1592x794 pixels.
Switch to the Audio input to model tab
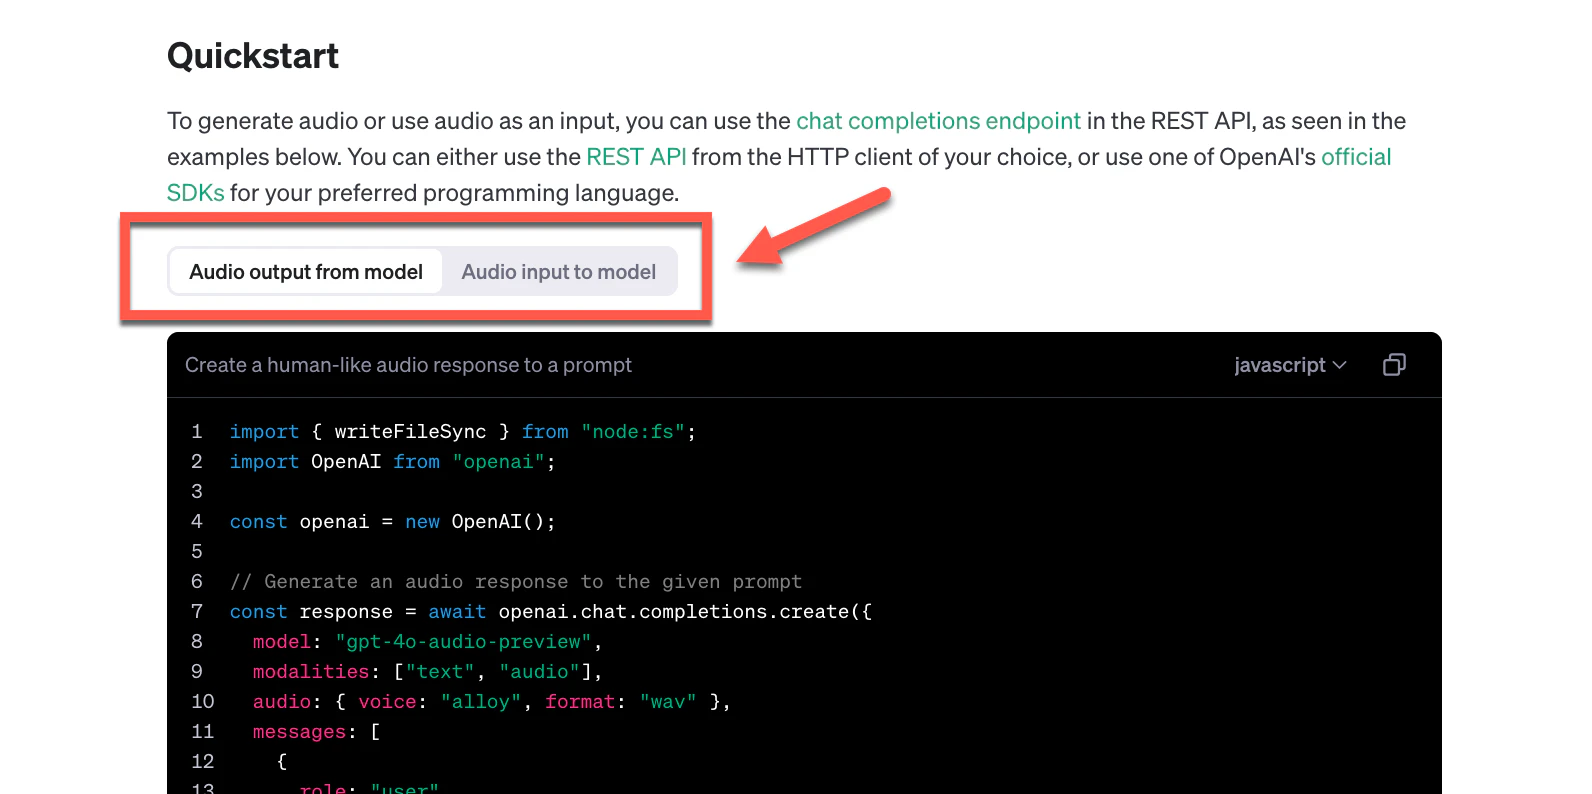(x=558, y=272)
